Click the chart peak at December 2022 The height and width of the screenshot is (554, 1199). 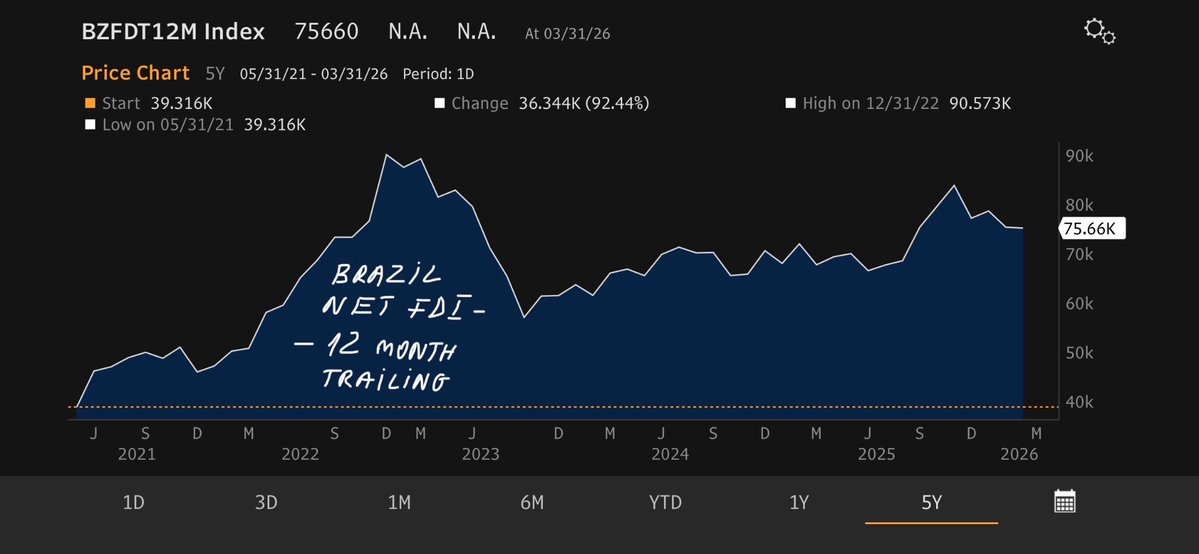[x=387, y=155]
